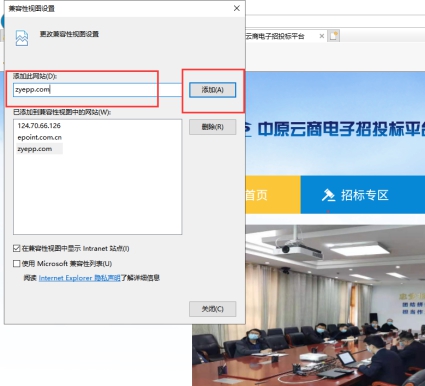The image size is (425, 386).
Task: Open the 首页 navigation menu item
Action: [x=256, y=195]
